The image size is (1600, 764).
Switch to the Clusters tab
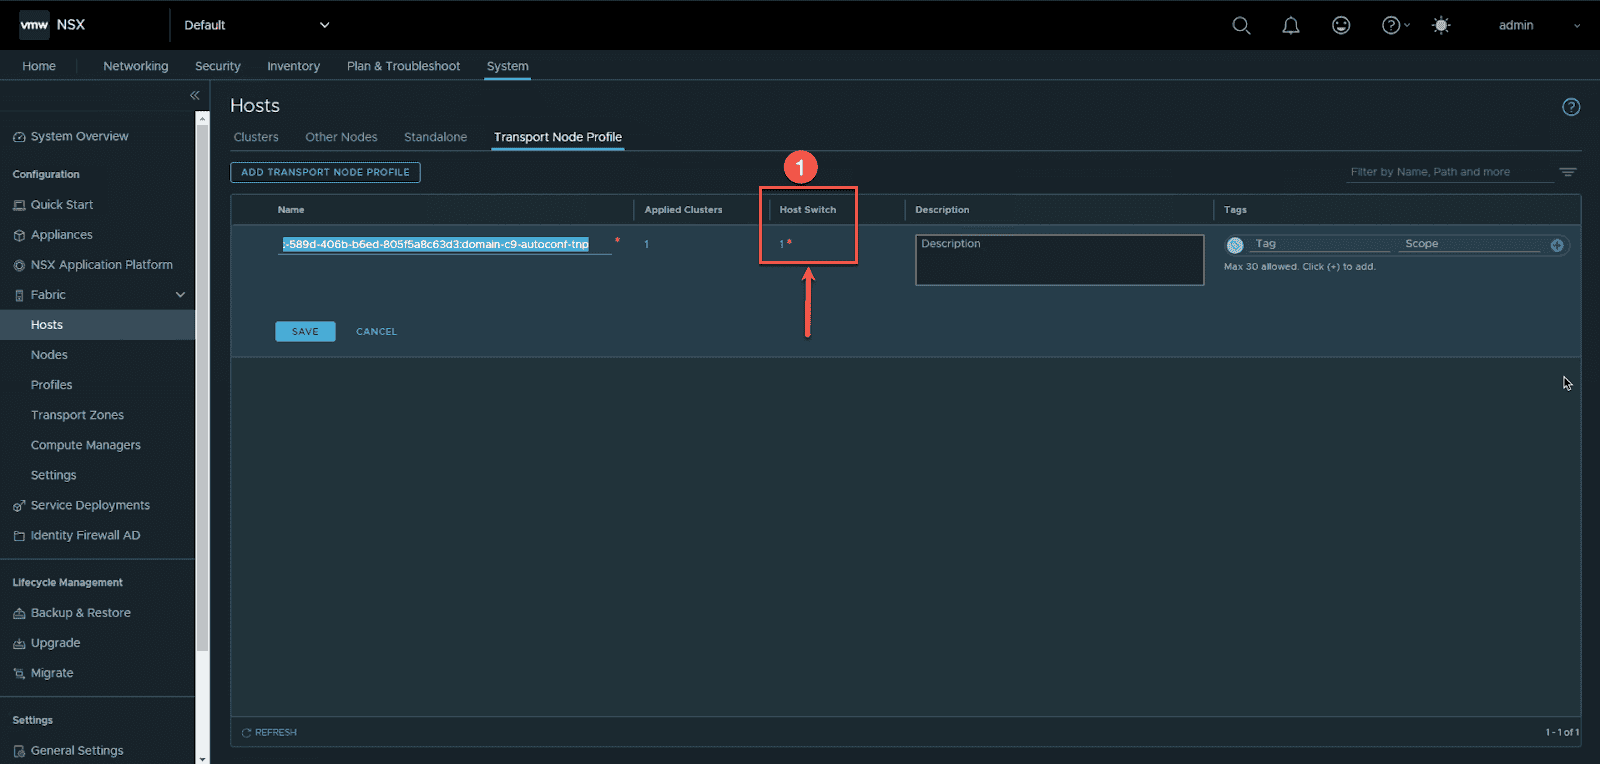256,137
